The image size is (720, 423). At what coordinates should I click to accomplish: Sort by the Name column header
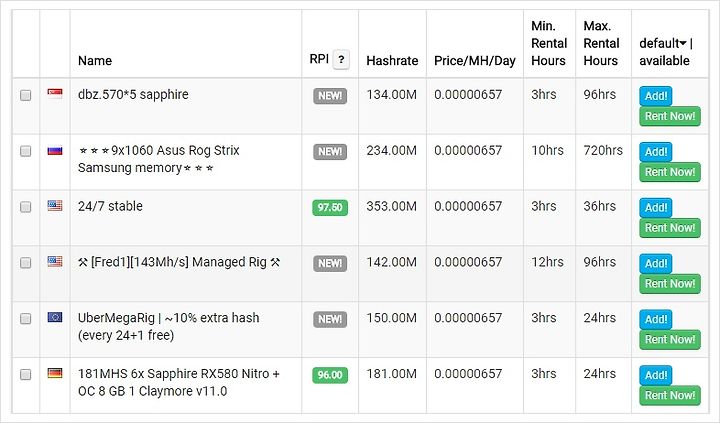(95, 61)
